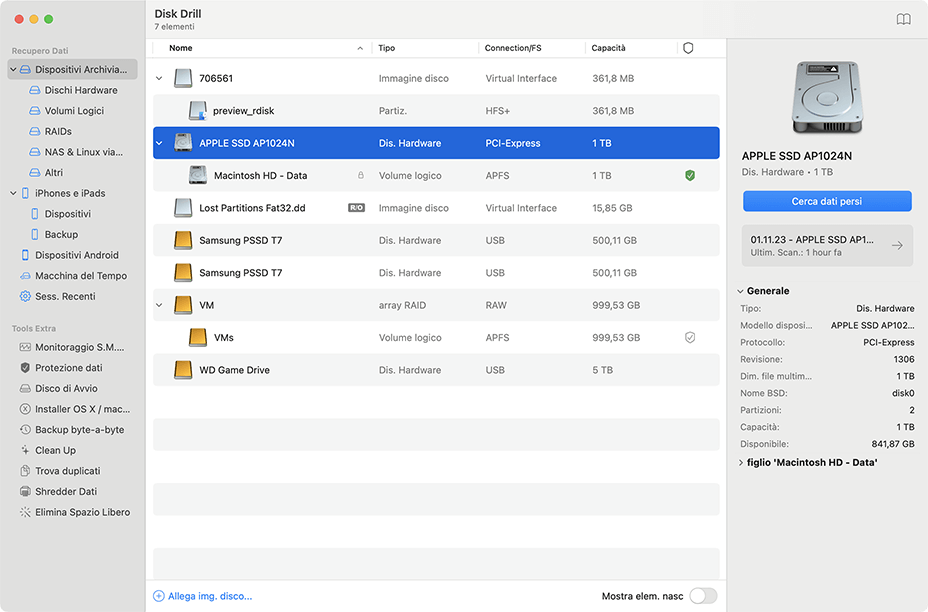The height and width of the screenshot is (612, 928).
Task: Click the outlined shield on VMs row
Action: pos(689,337)
